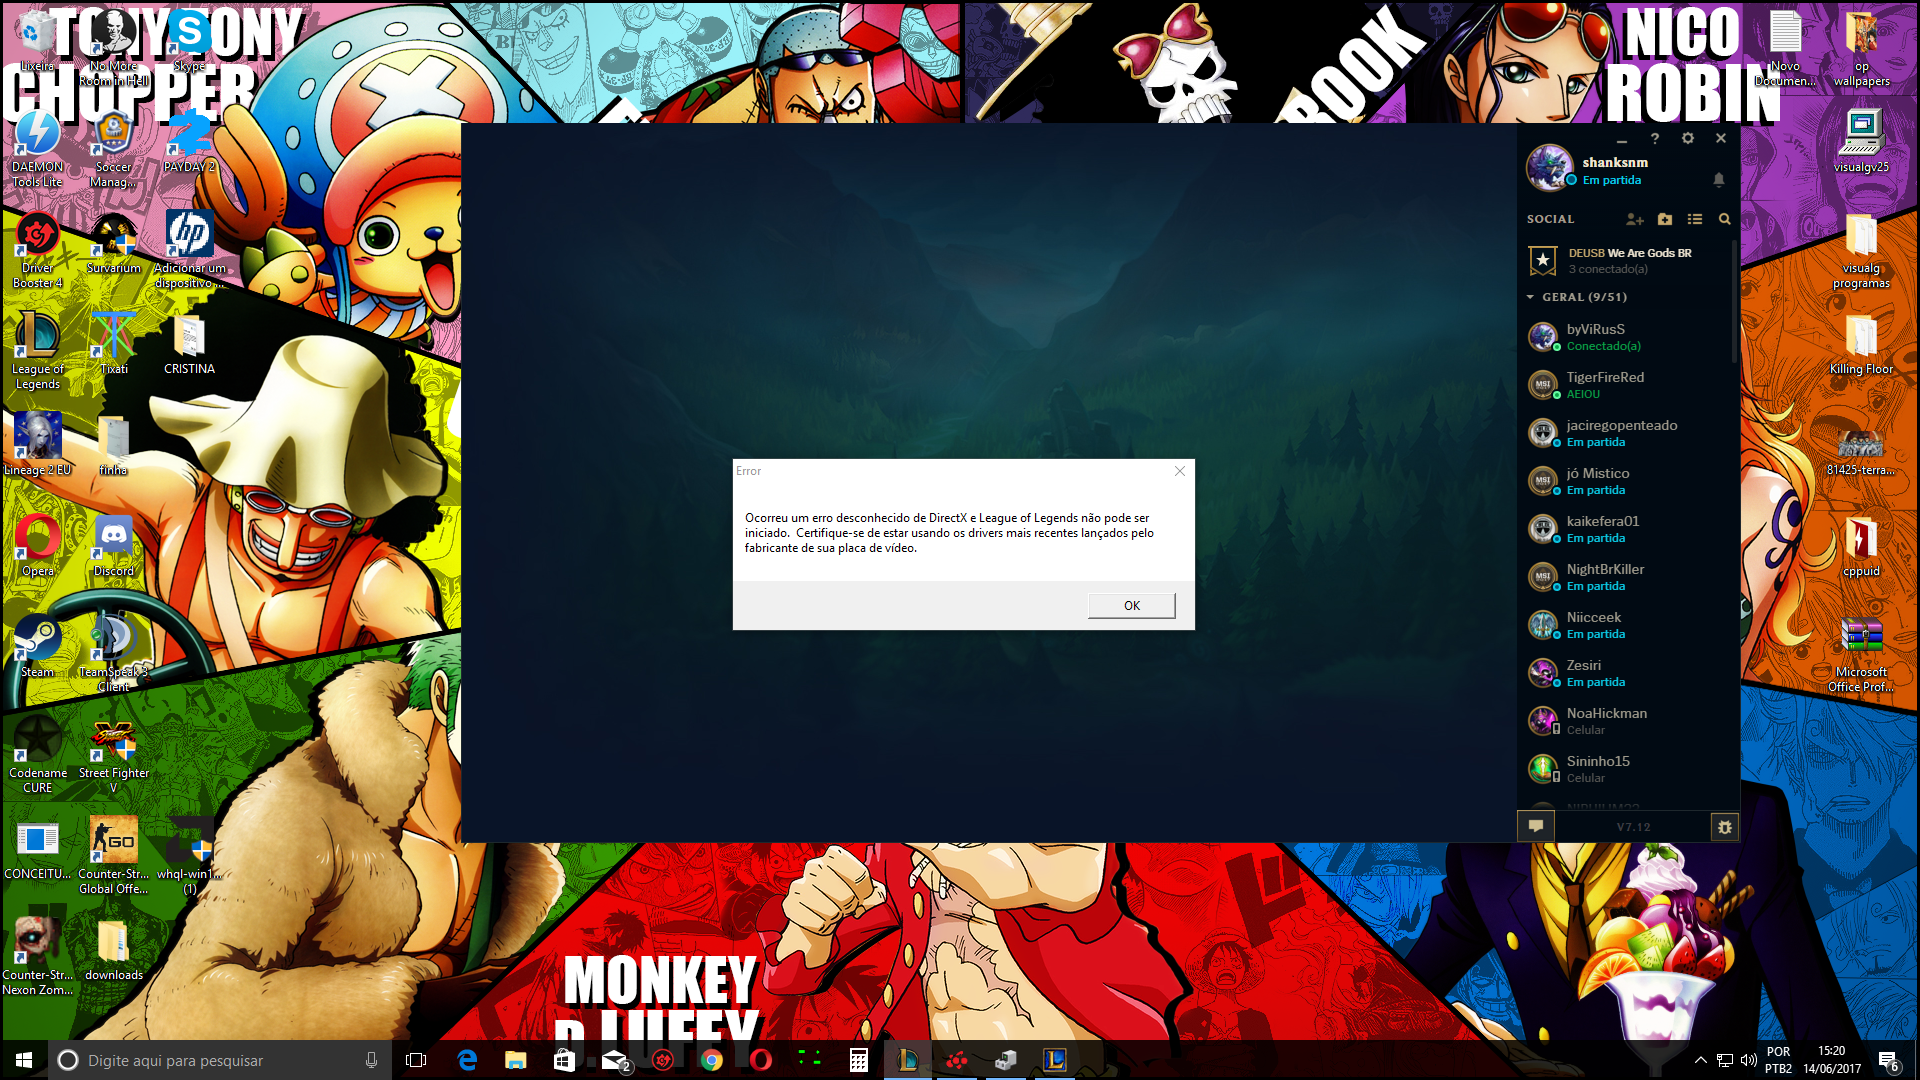Select TeamSpeak 3 Client desktop icon

[114, 652]
